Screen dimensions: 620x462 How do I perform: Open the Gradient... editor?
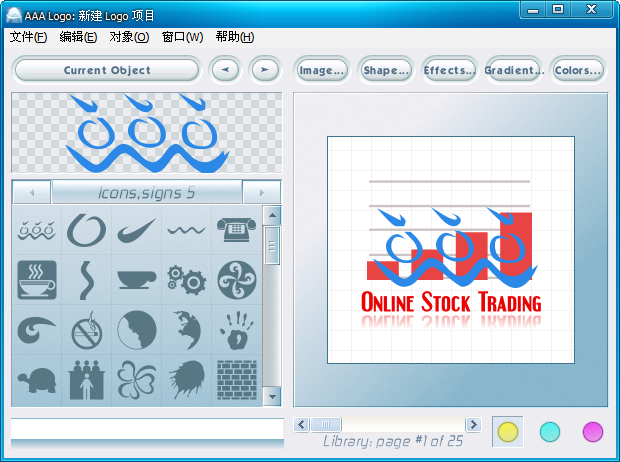click(x=514, y=70)
